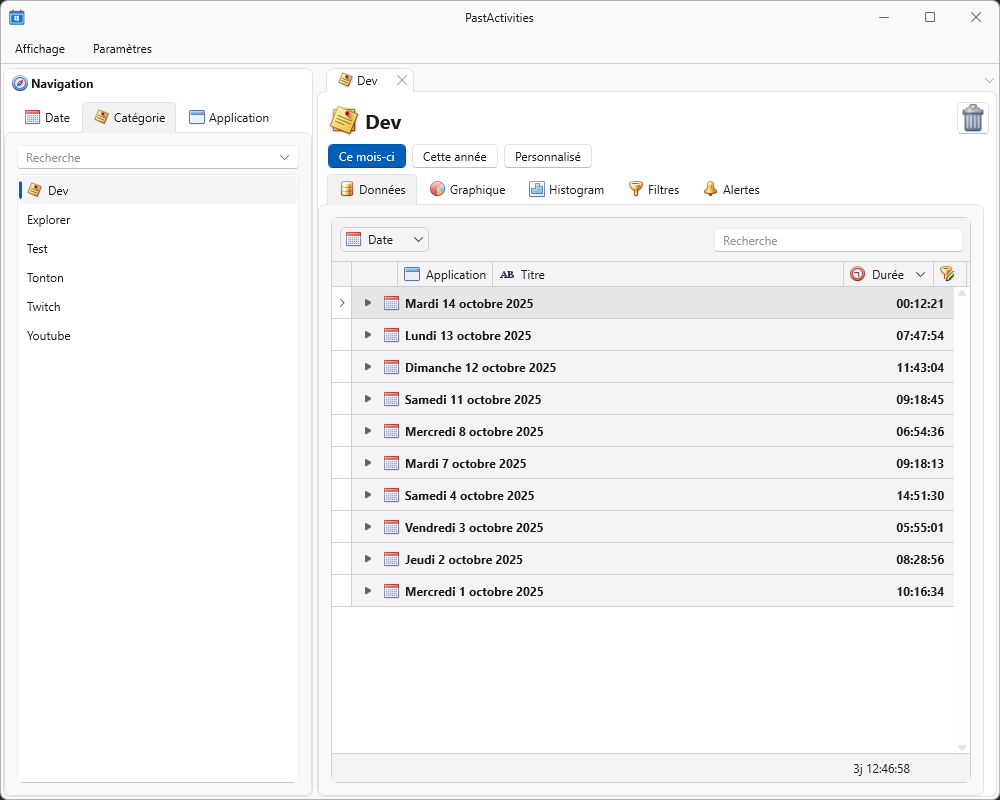Switch navigation to the Date tab
Image resolution: width=1000 pixels, height=800 pixels.
point(47,117)
